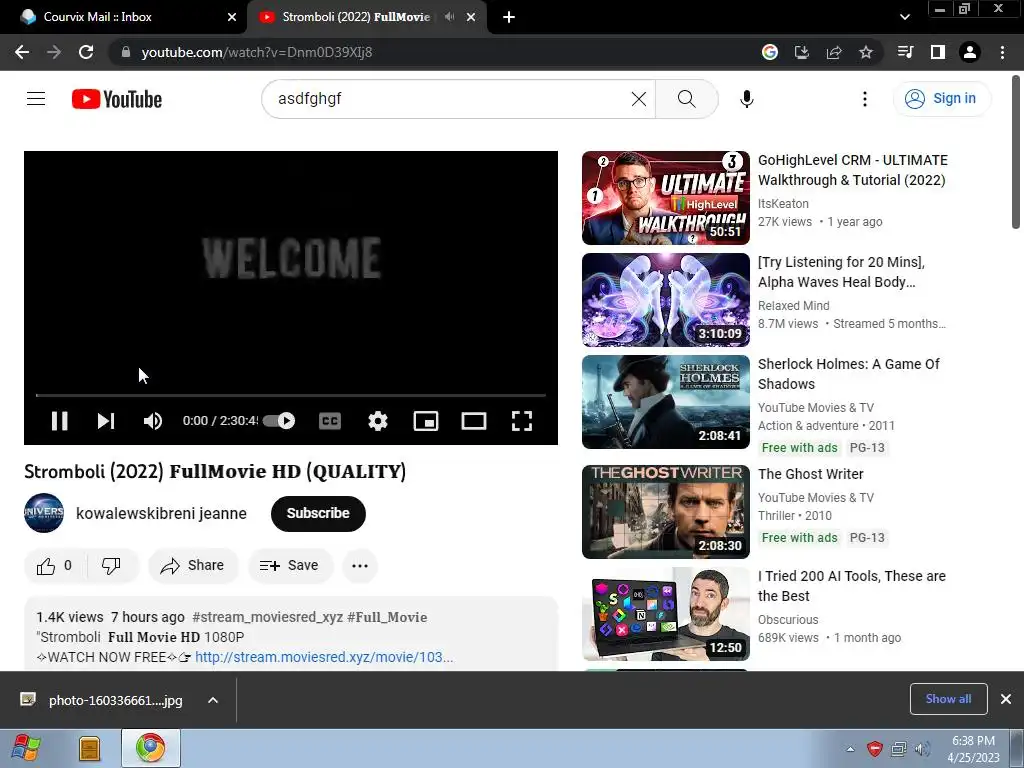
Task: Click the video progress bar
Action: [x=291, y=395]
